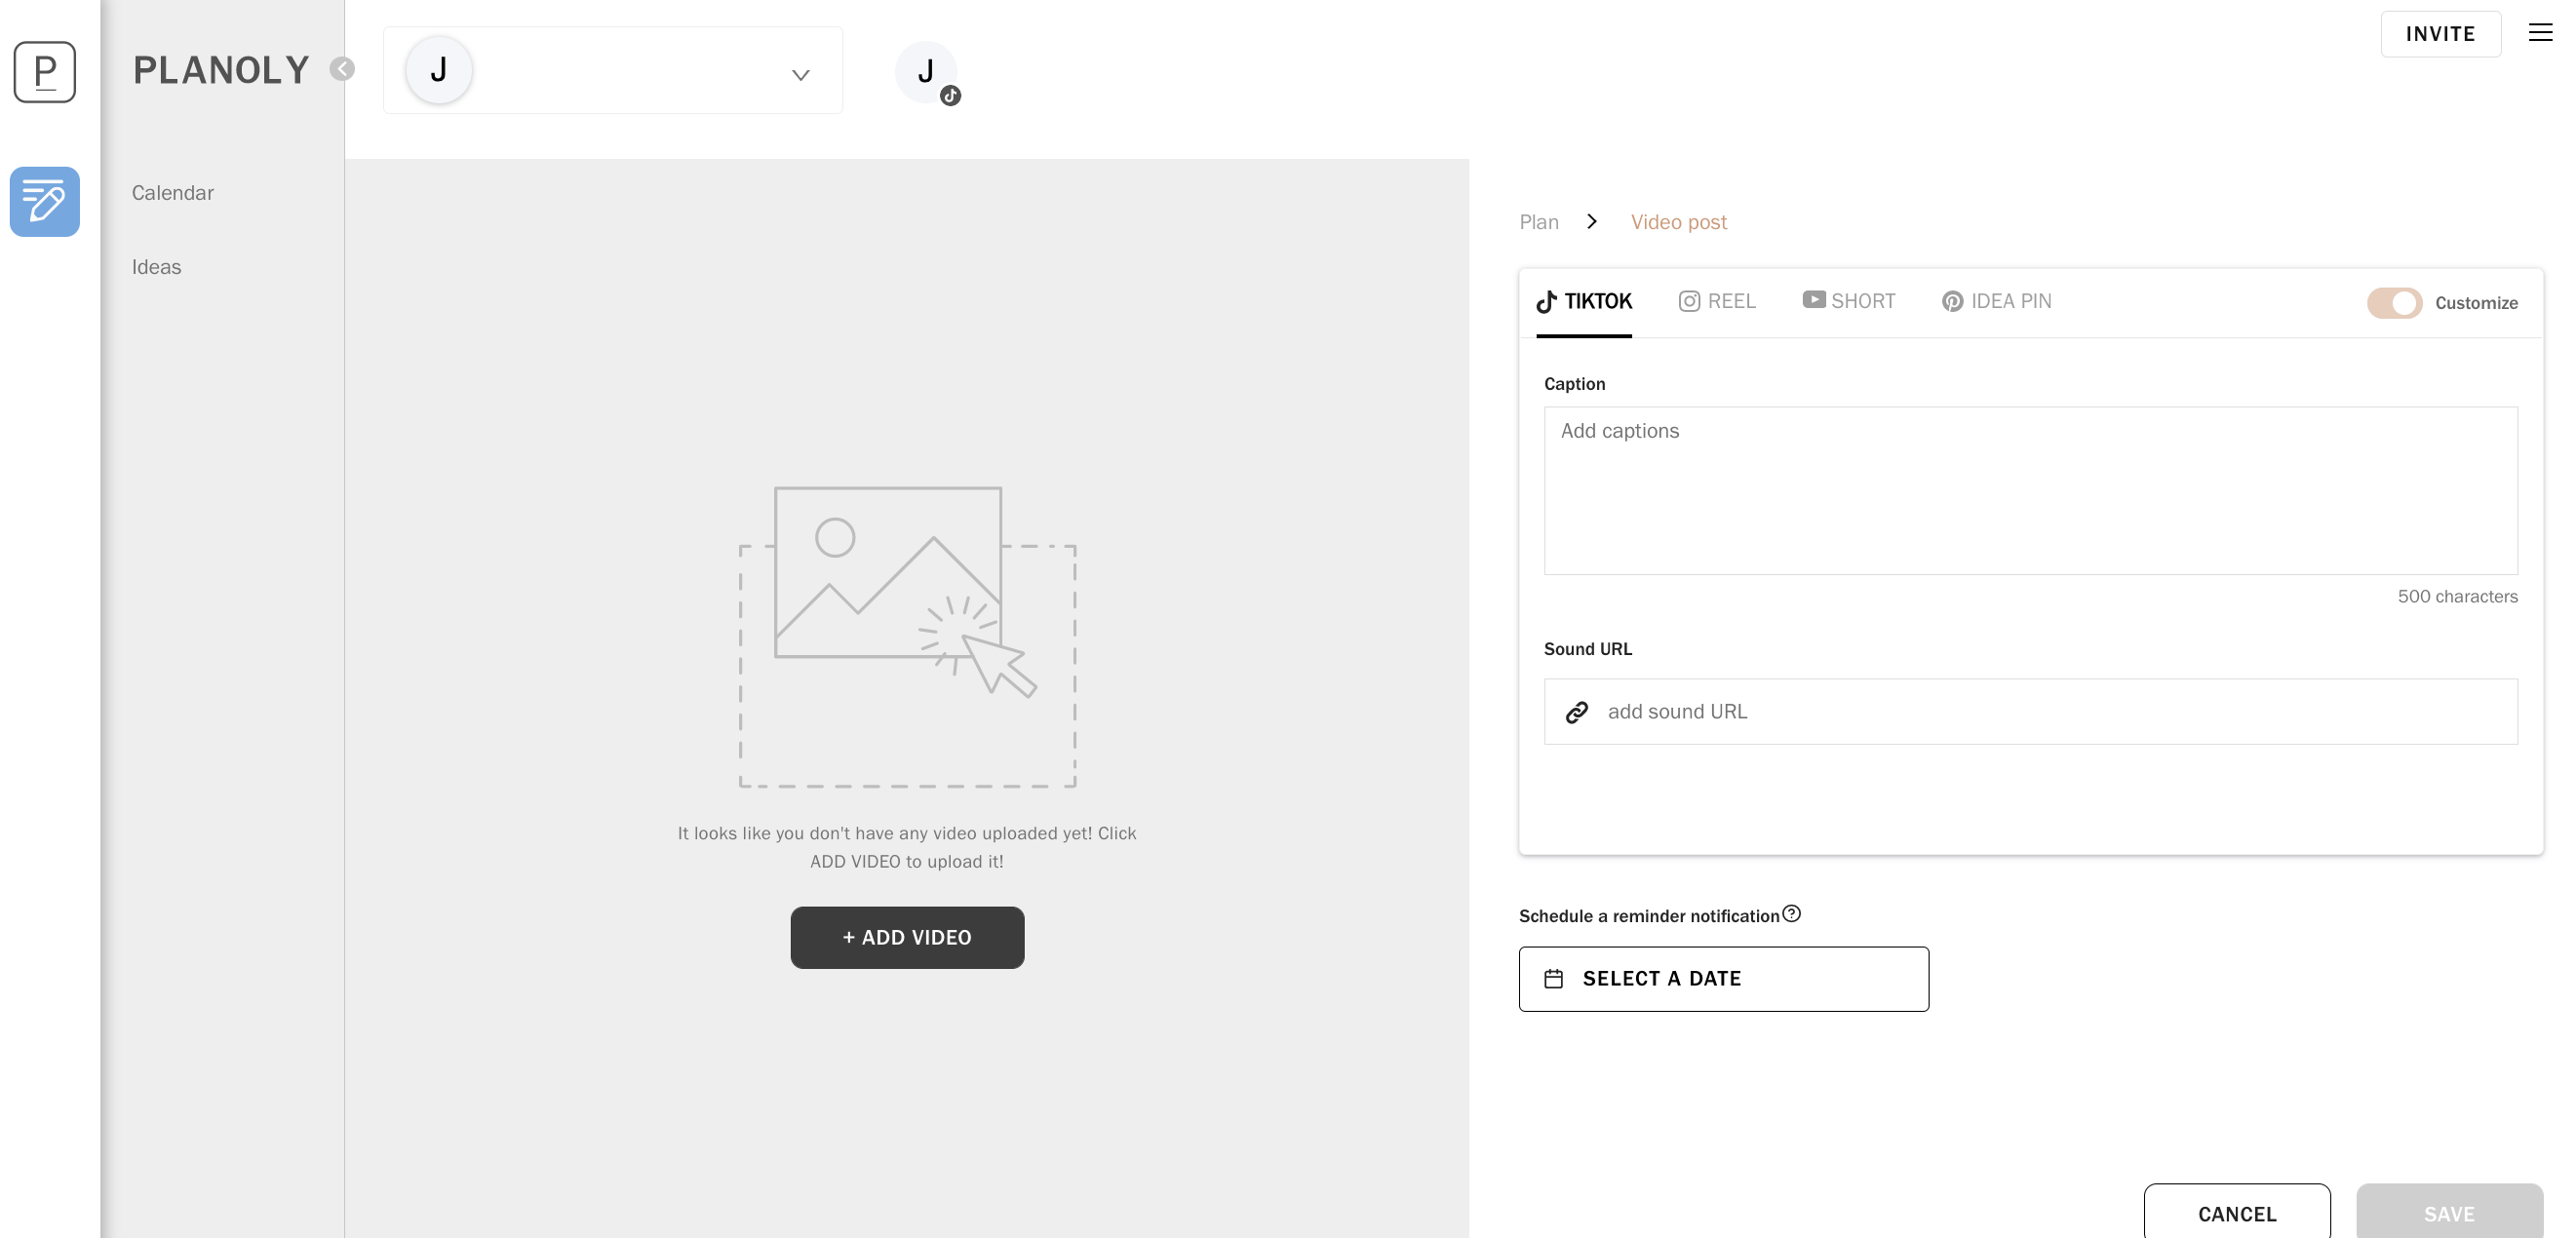Click the 'Caption' label
This screenshot has height=1238, width=2576.
click(1574, 384)
